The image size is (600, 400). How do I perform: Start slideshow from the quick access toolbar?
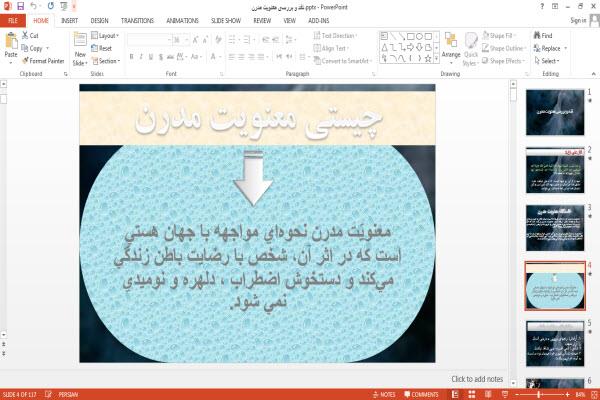(x=64, y=6)
